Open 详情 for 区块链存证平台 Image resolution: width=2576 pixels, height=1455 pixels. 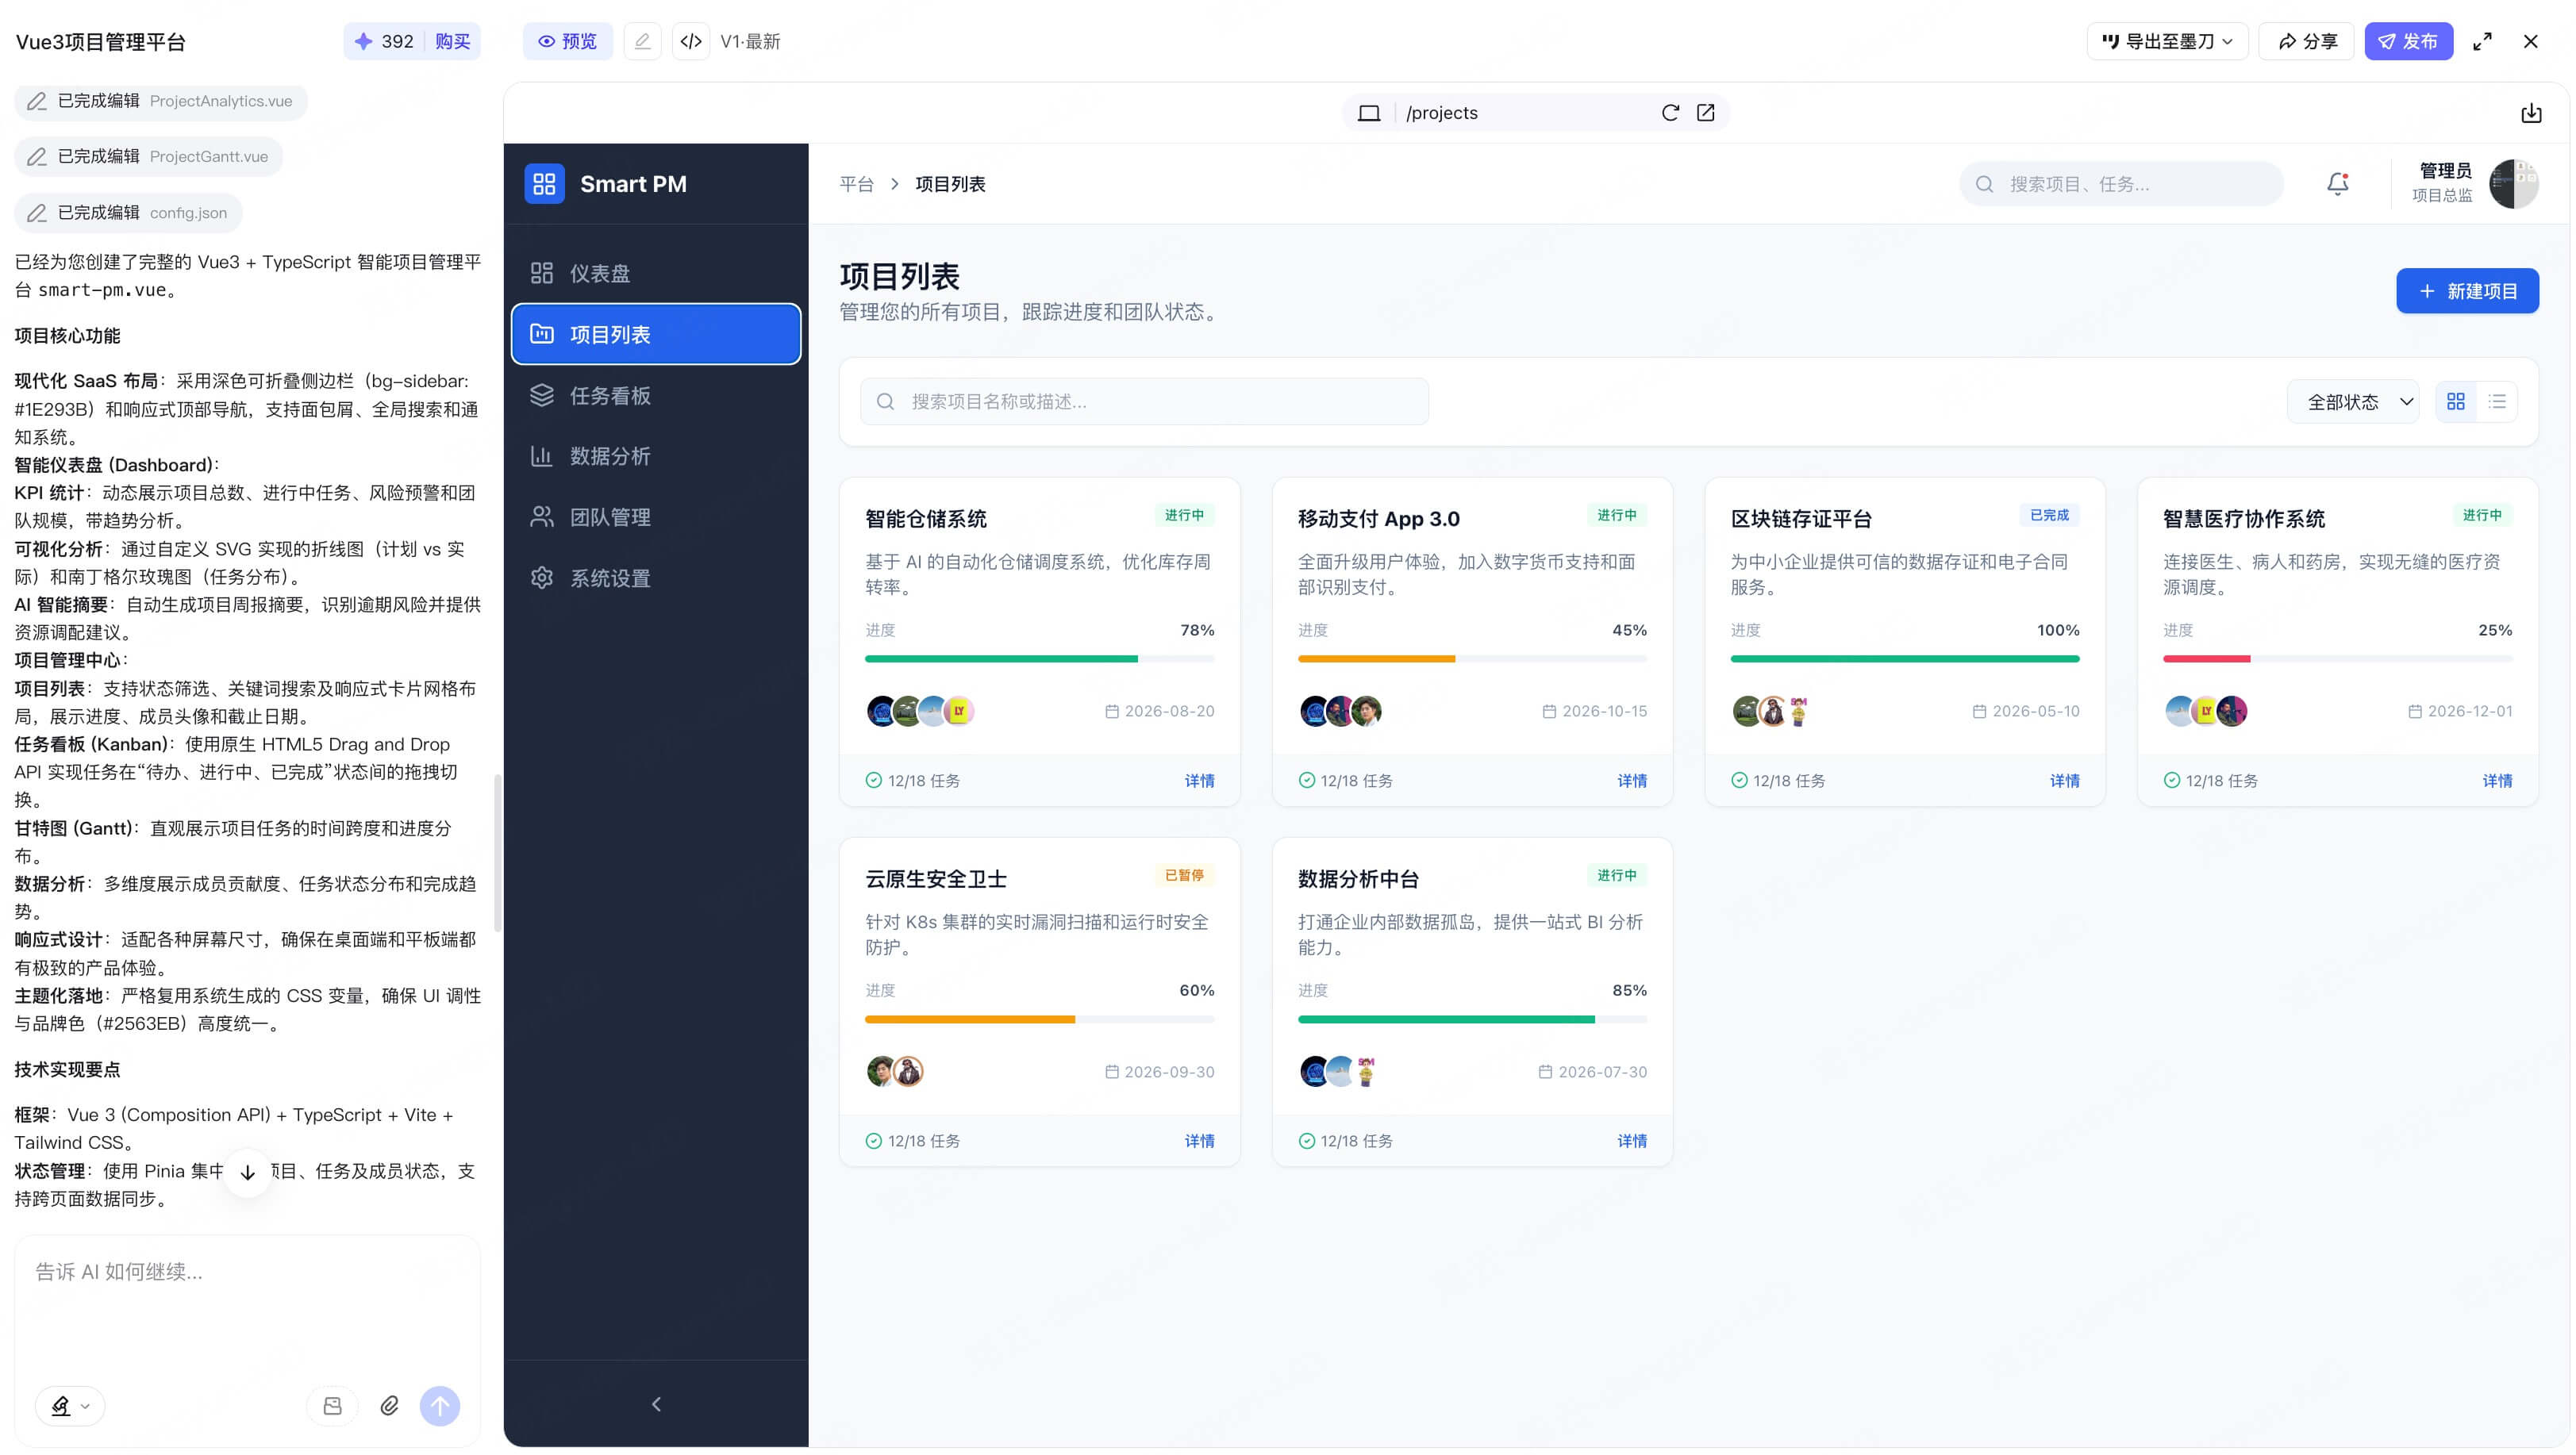[2064, 780]
